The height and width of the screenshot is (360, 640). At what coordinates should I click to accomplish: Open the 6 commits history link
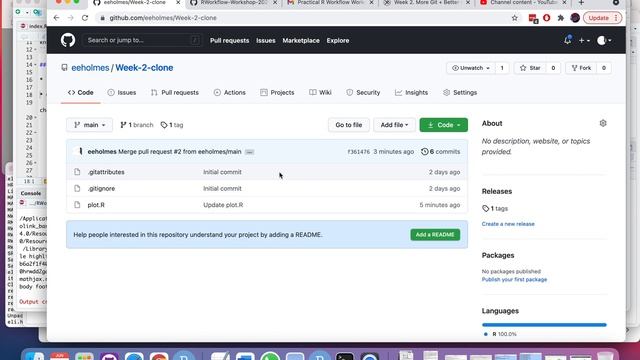click(x=440, y=151)
